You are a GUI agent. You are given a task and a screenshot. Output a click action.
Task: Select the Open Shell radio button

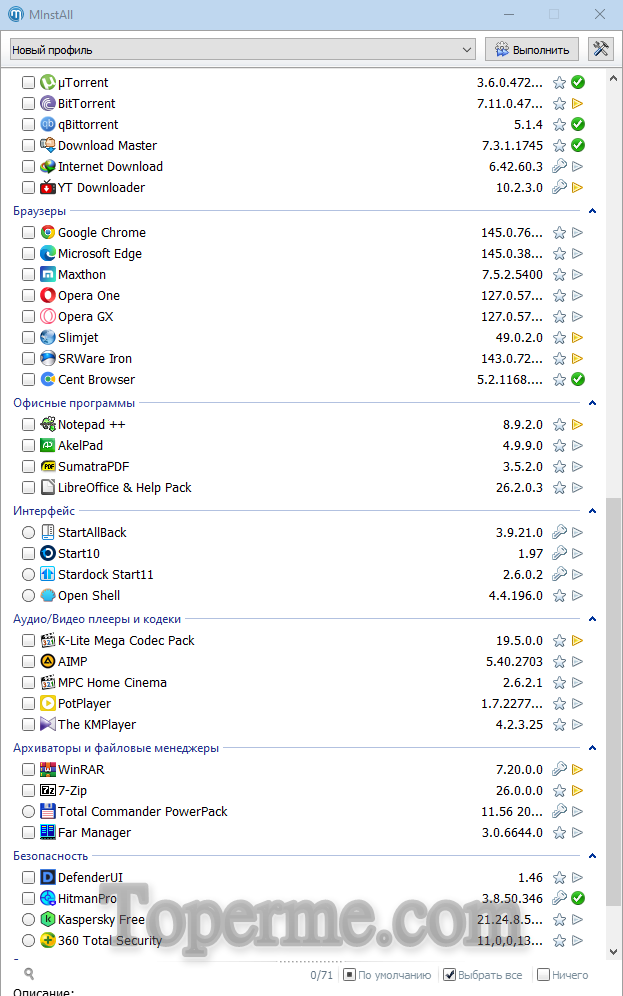[x=28, y=596]
